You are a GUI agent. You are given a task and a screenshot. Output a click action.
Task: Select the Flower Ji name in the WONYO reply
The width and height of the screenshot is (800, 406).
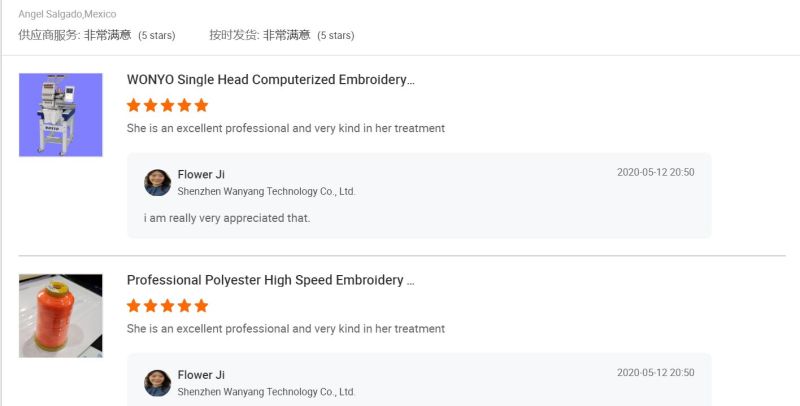[x=201, y=175]
